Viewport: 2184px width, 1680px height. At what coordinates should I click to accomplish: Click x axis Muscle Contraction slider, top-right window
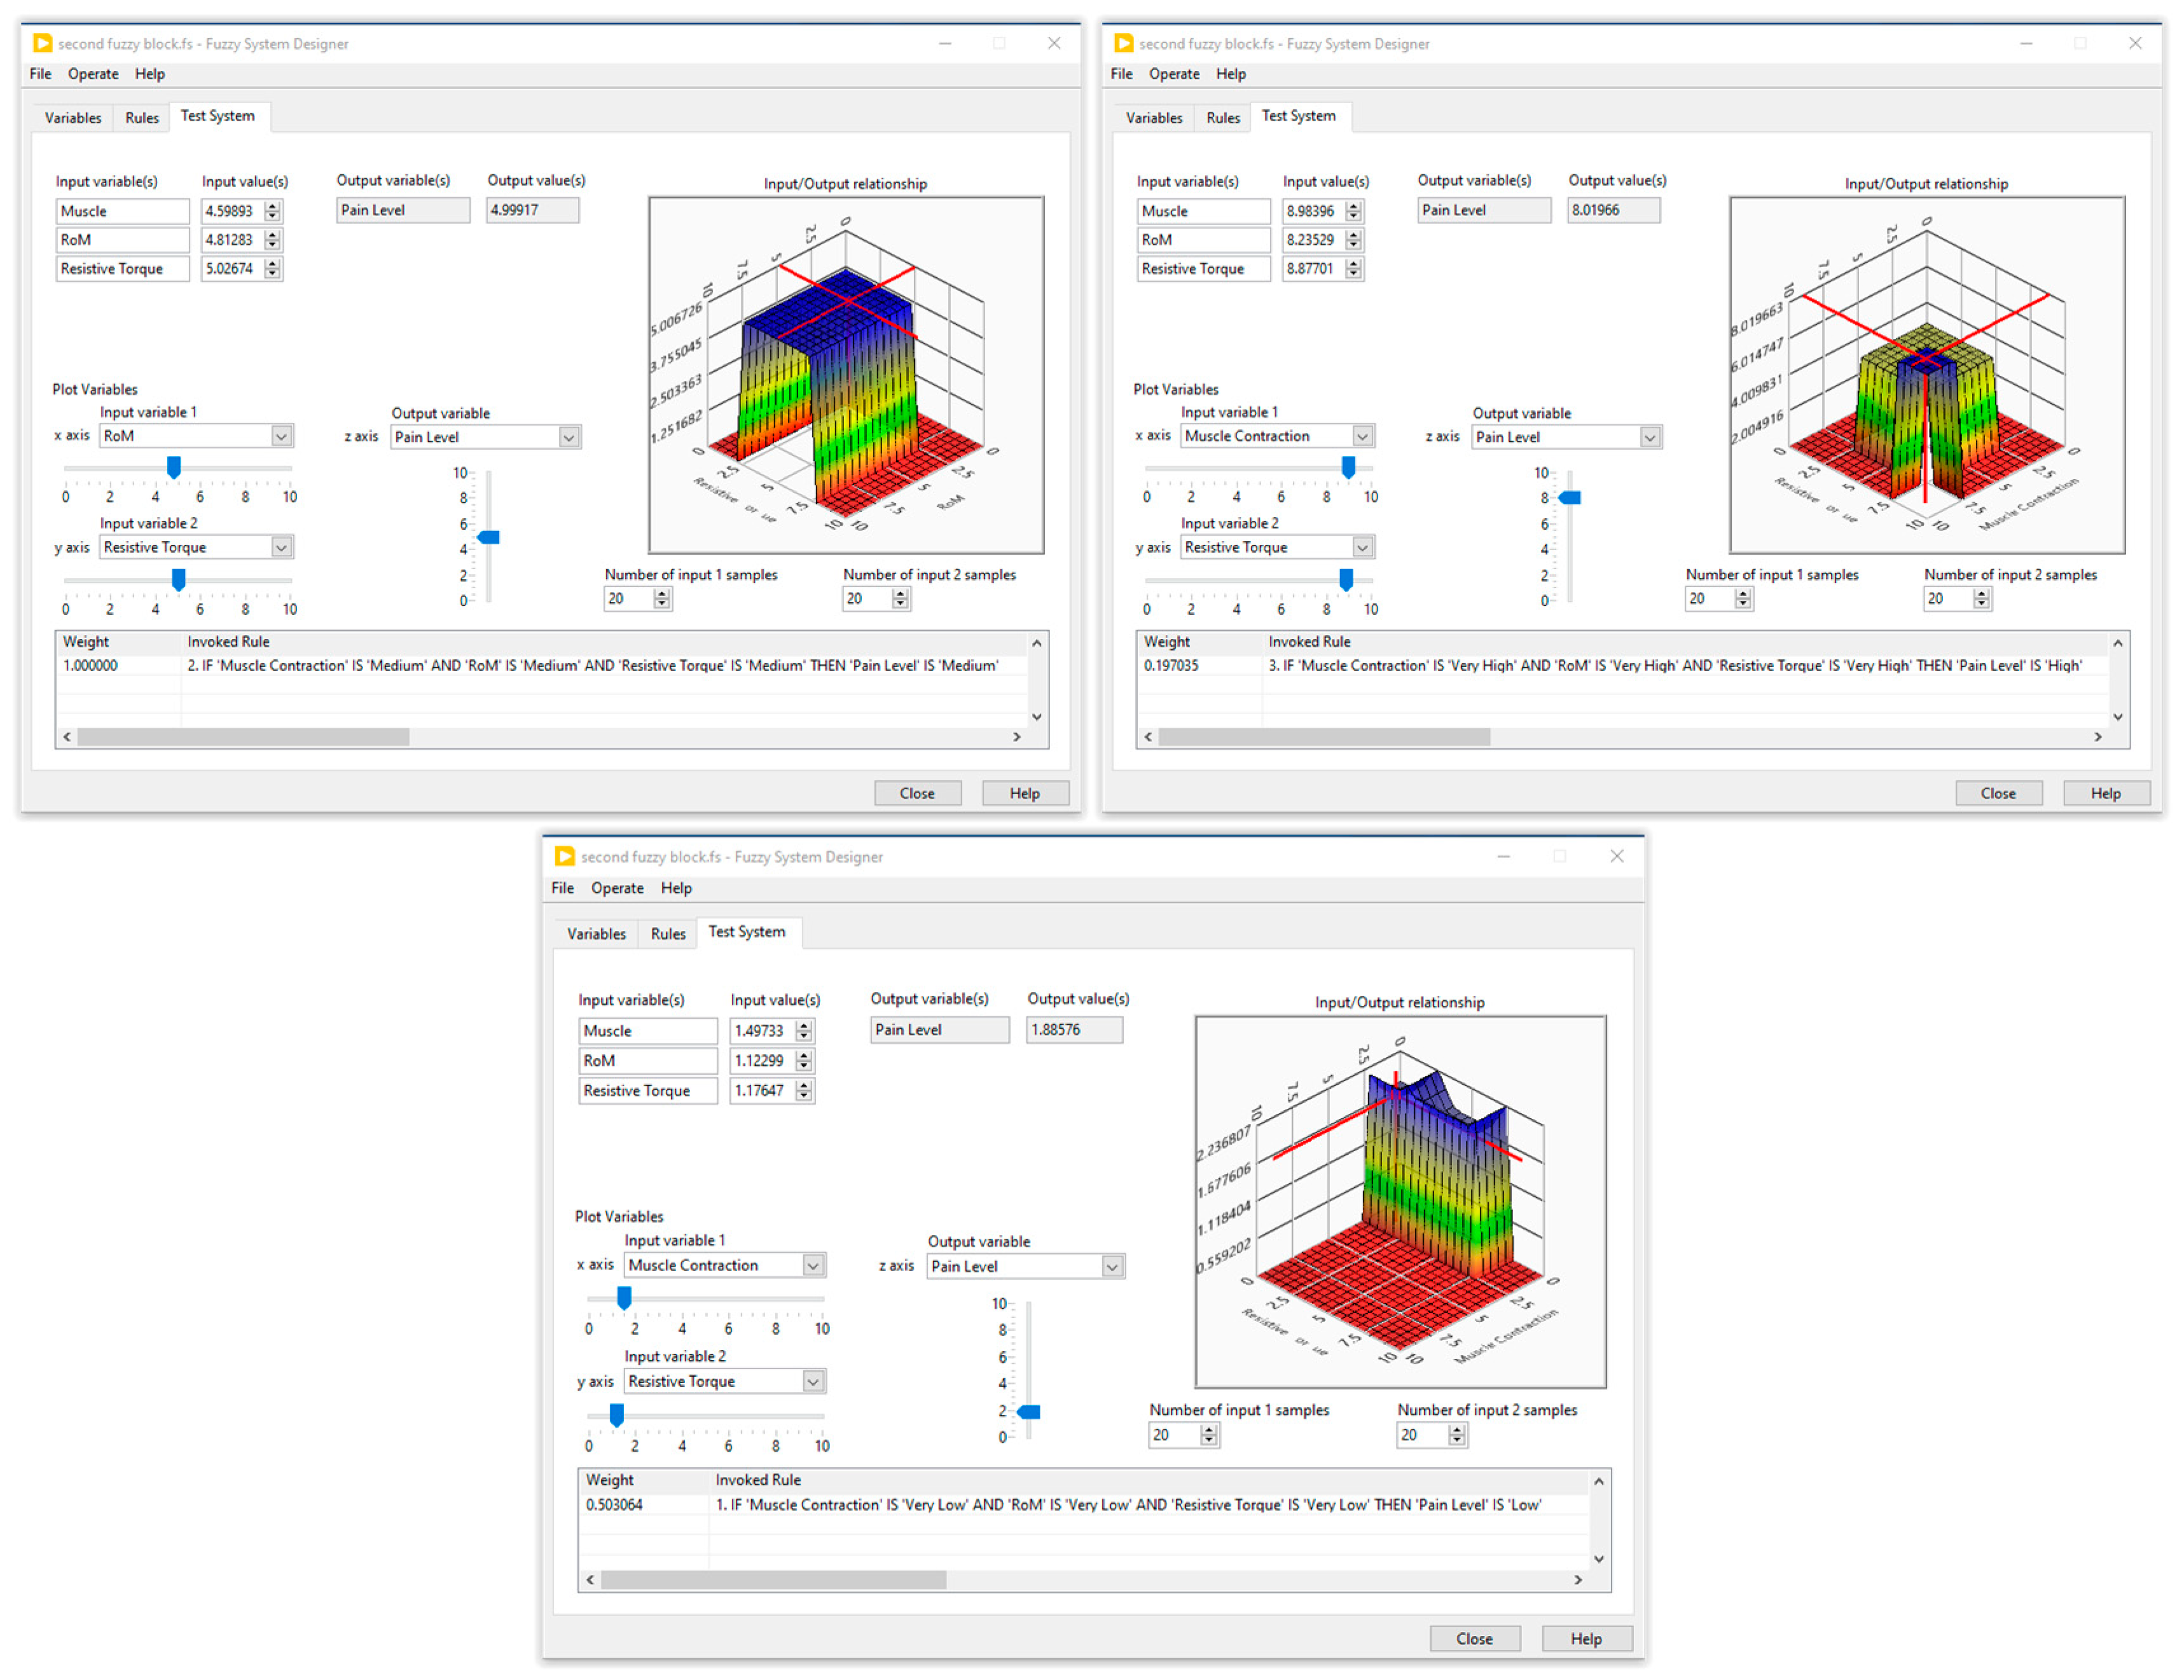[x=1349, y=467]
